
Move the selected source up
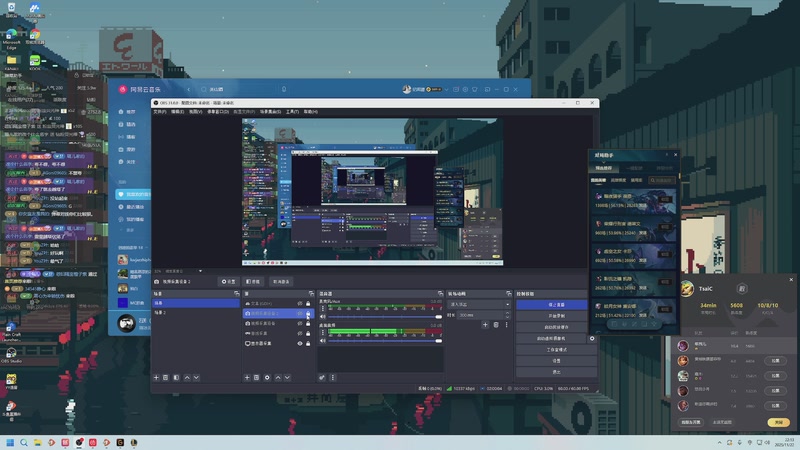click(278, 378)
